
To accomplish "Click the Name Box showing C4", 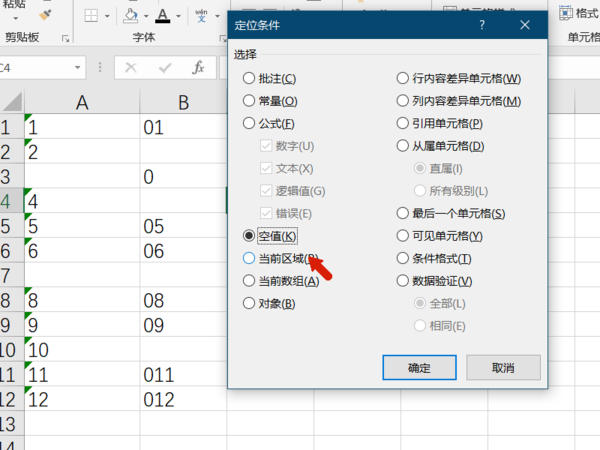I will pos(36,68).
